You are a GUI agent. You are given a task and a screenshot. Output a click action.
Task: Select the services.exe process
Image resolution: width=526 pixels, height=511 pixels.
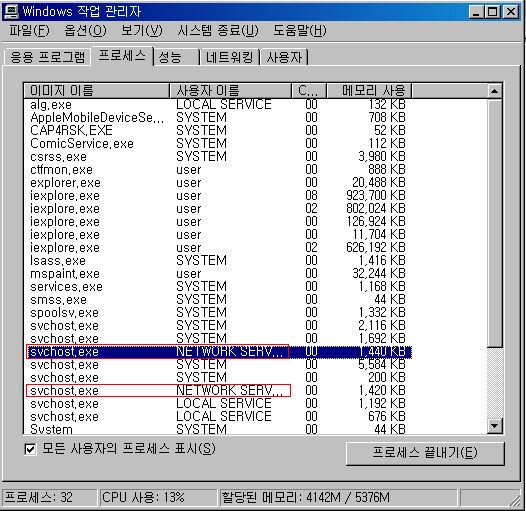click(x=218, y=287)
